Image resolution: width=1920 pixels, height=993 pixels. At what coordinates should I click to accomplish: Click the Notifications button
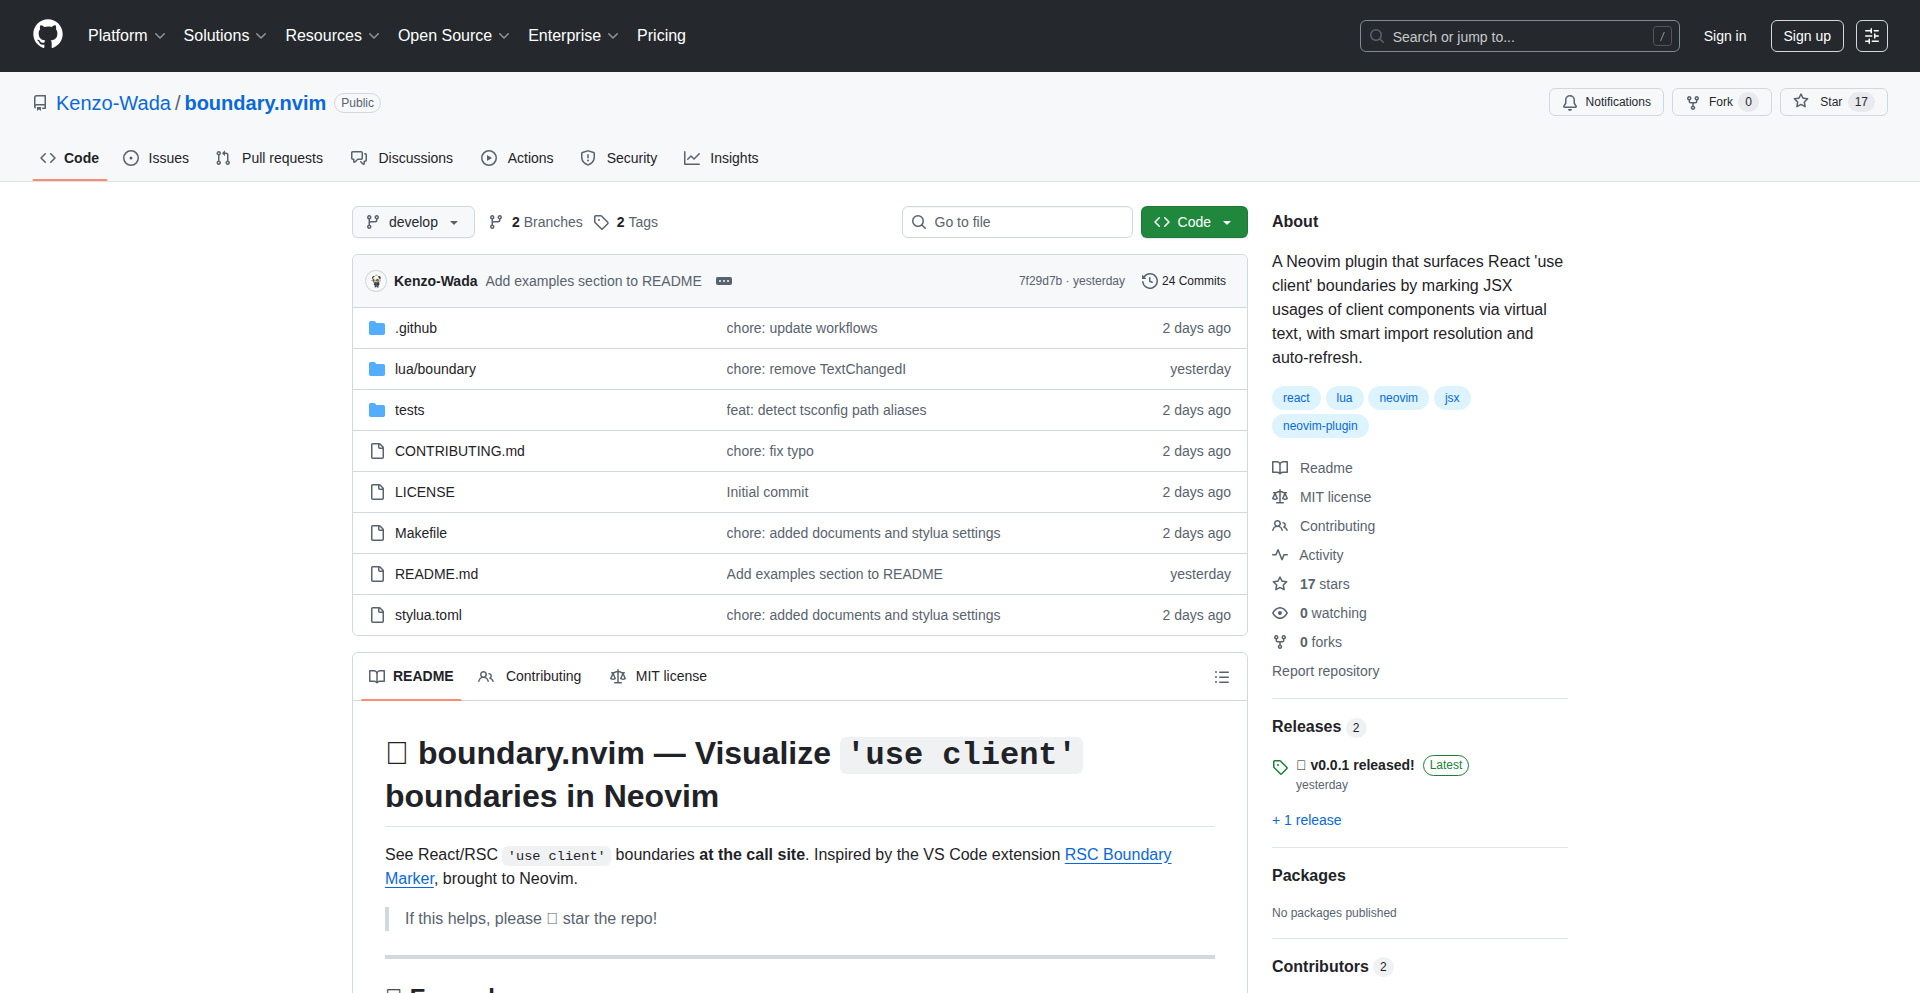[1606, 102]
